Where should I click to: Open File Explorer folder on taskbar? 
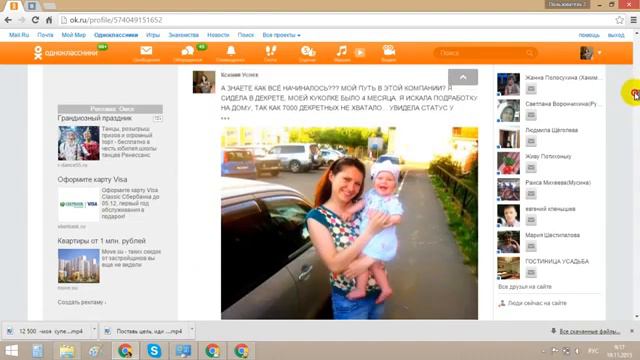tap(67, 351)
